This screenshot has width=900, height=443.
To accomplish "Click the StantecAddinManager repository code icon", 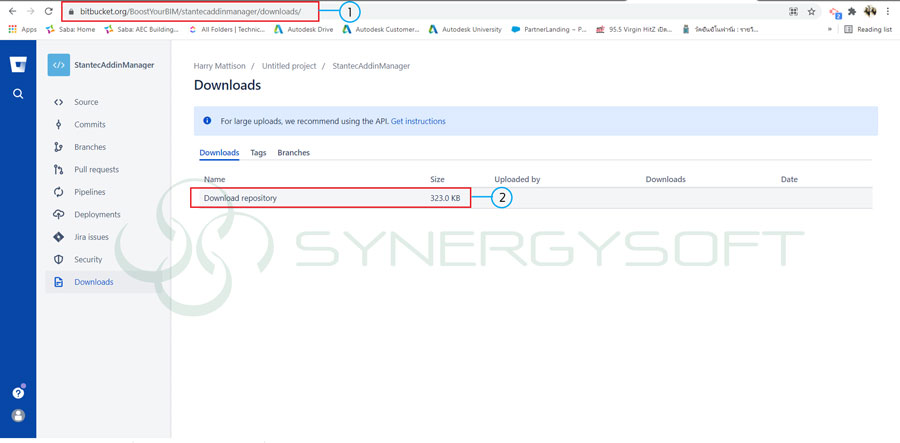I will pos(59,65).
